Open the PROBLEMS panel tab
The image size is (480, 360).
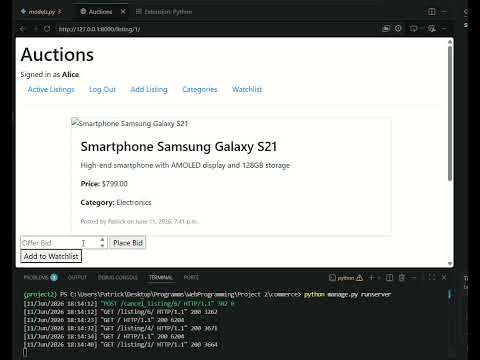pos(40,277)
